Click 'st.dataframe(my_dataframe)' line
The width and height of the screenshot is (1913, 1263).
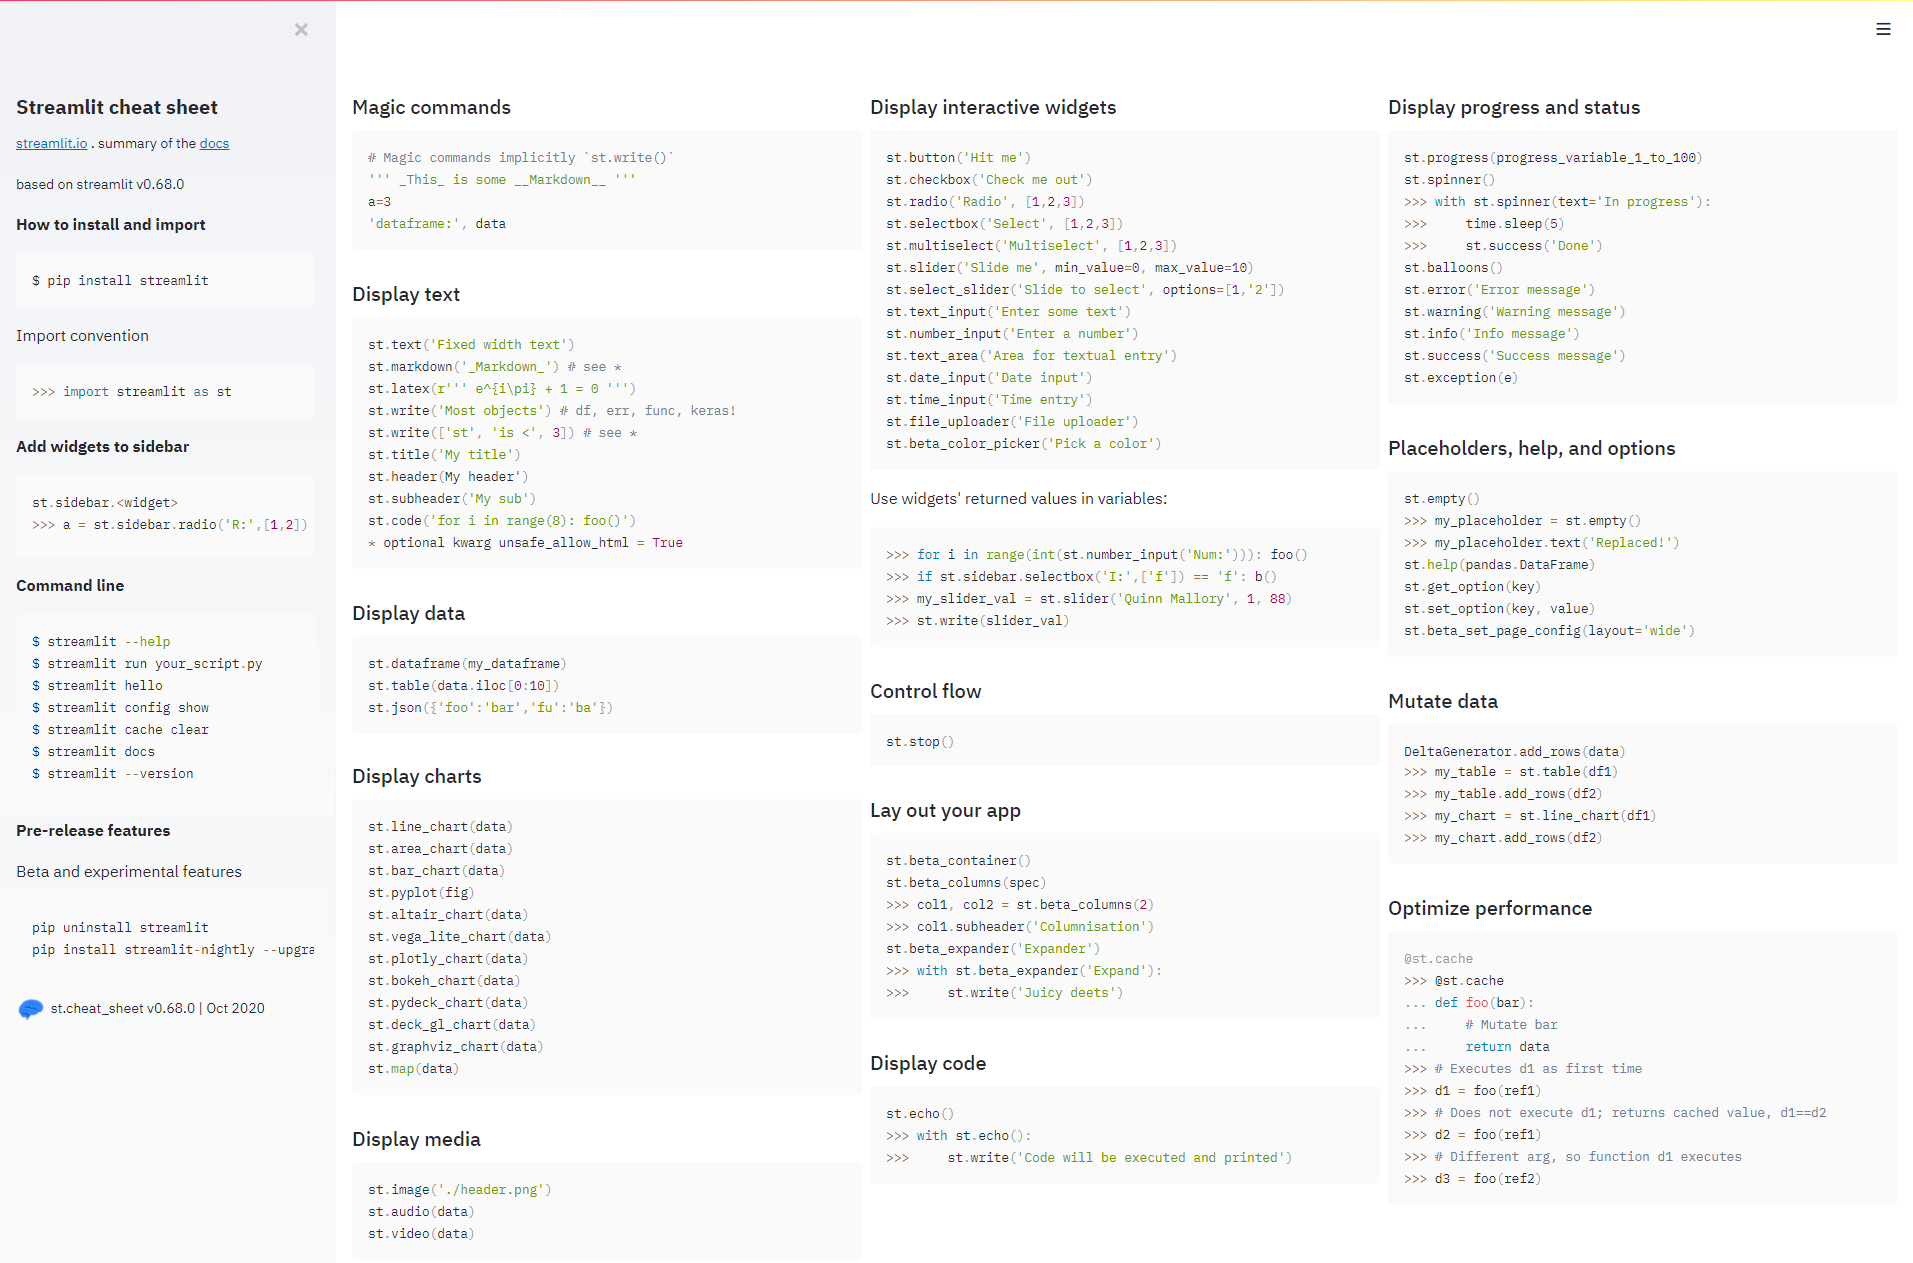click(467, 664)
